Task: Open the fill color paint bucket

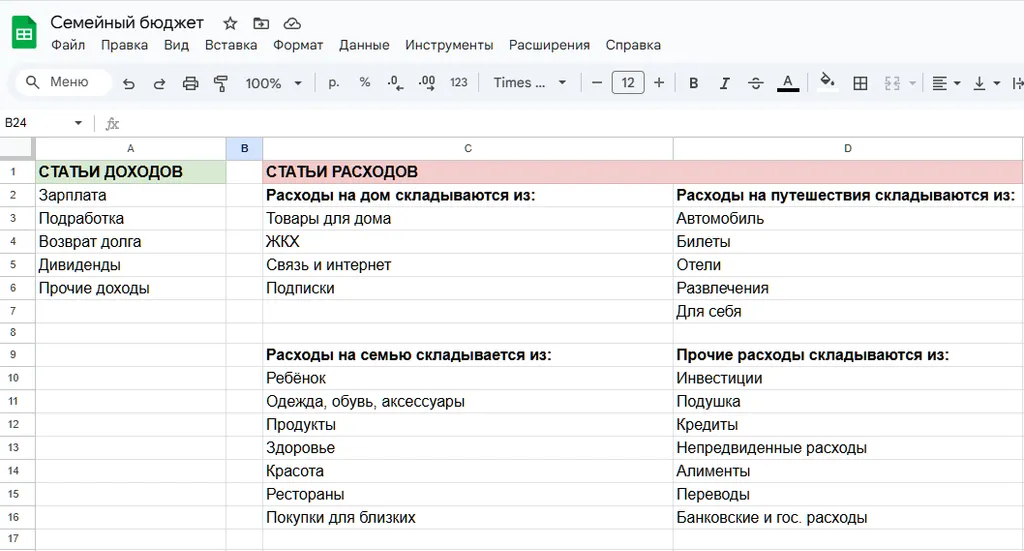Action: pyautogui.click(x=826, y=82)
